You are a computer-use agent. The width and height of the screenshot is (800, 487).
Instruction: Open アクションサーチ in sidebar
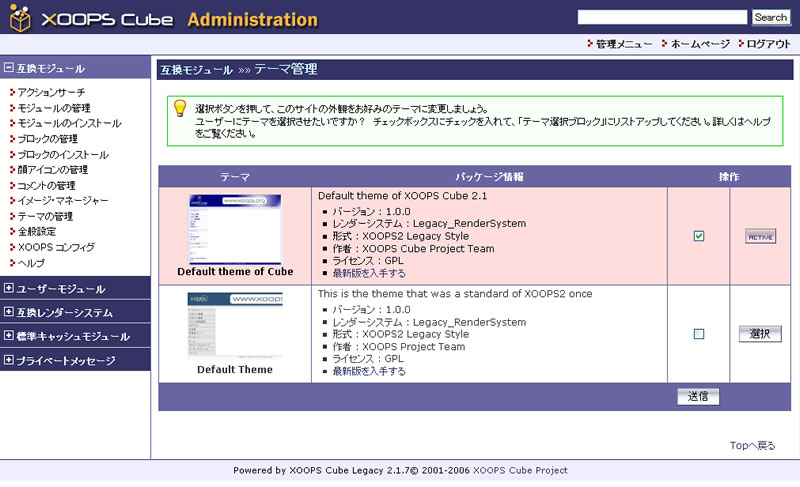pyautogui.click(x=51, y=92)
